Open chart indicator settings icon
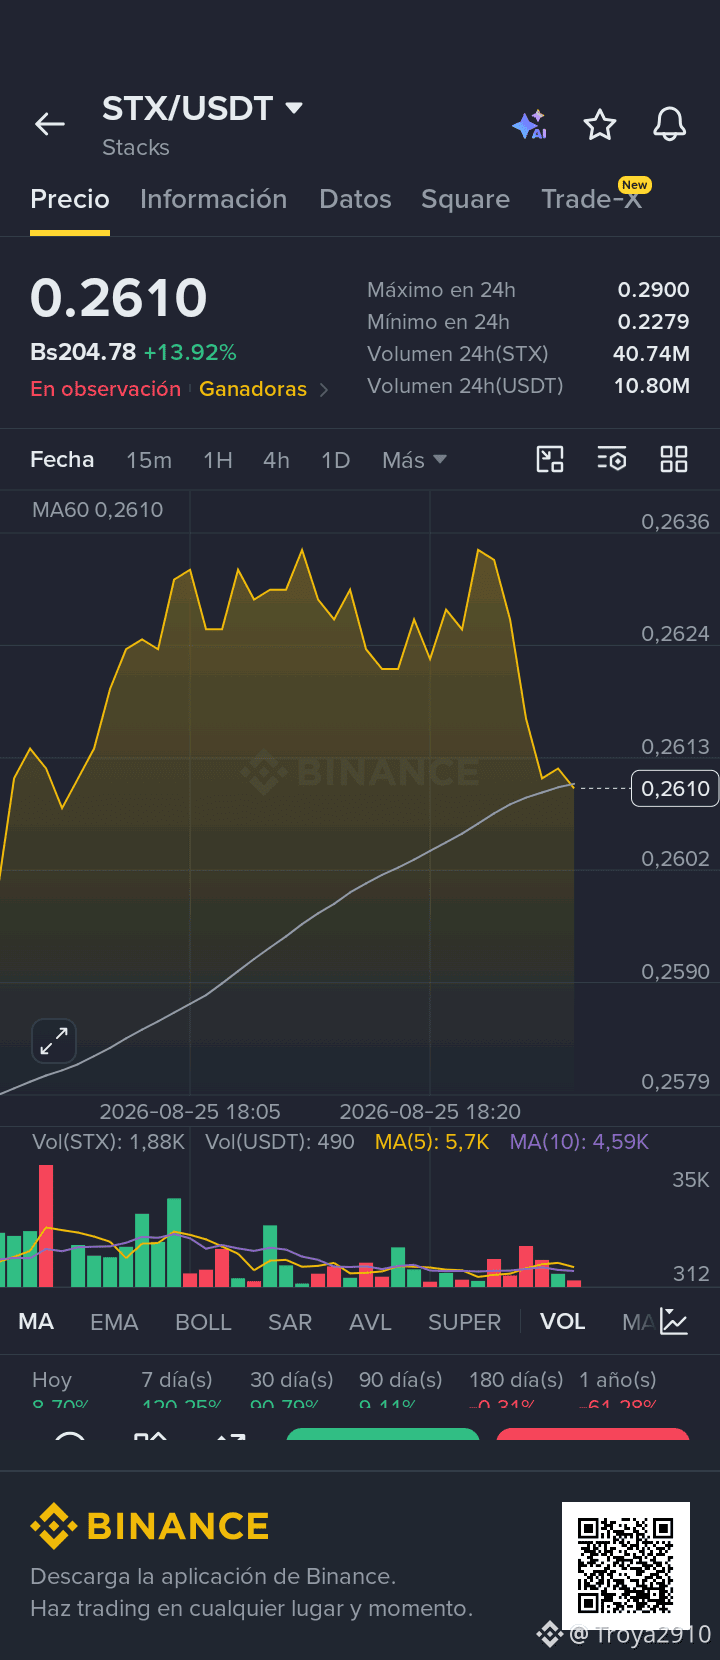 612,459
